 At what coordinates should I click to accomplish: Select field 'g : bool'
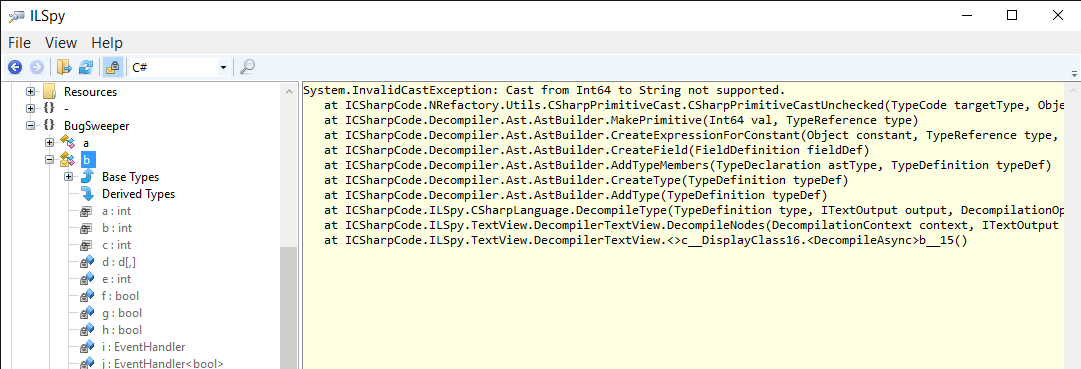121,313
